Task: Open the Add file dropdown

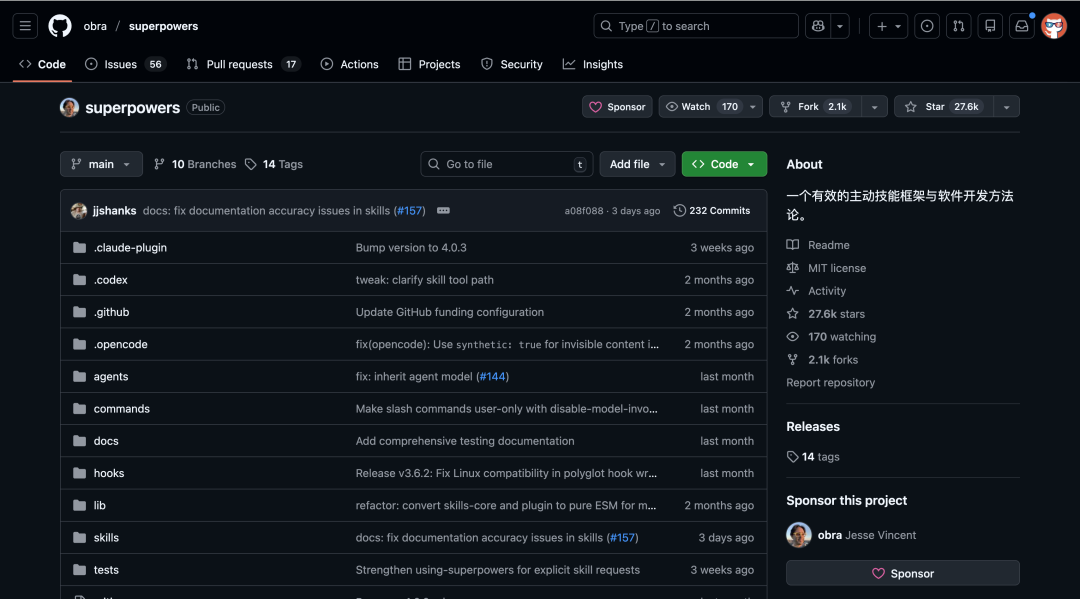Action: pos(637,164)
